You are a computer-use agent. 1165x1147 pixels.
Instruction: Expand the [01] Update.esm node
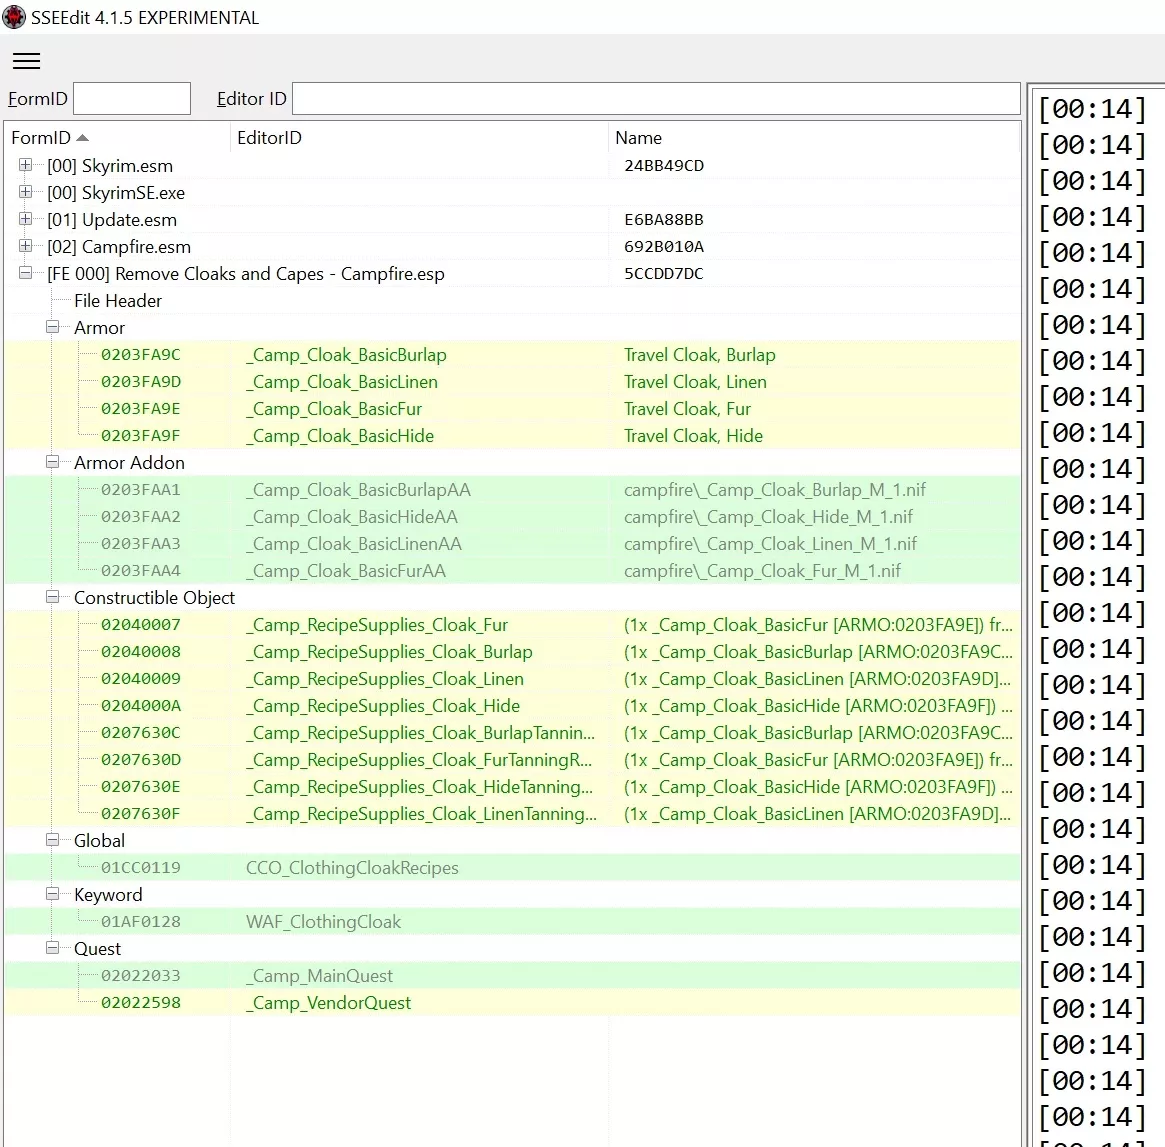[25, 219]
